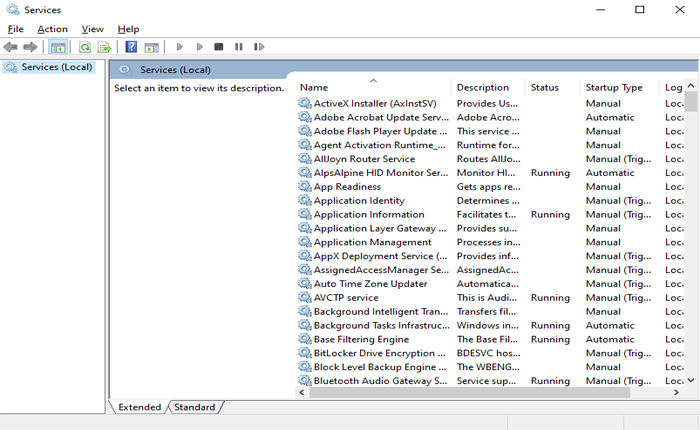Toggle the Show/Hide Console Tree button
The height and width of the screenshot is (430, 700).
click(x=58, y=47)
